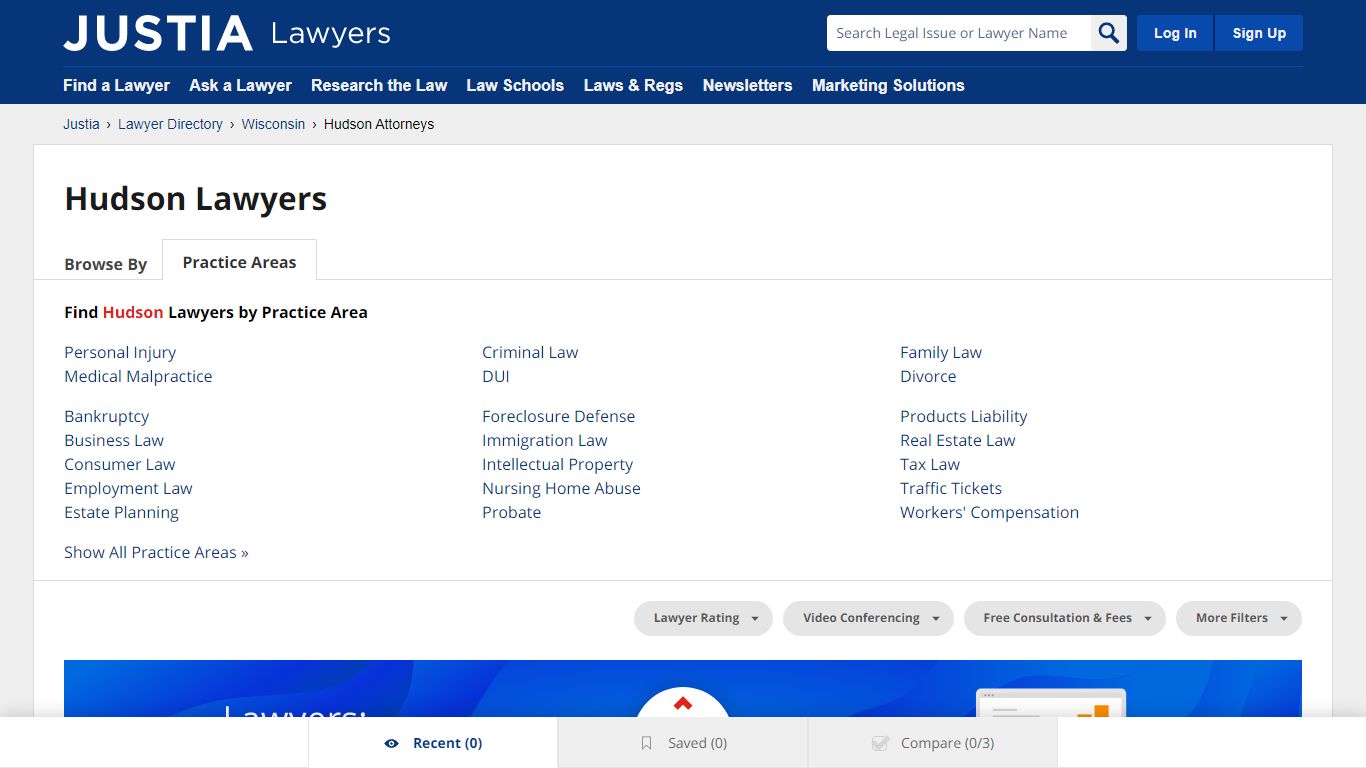This screenshot has height=768, width=1366.
Task: Go to the Justia breadcrumb link
Action: [81, 124]
